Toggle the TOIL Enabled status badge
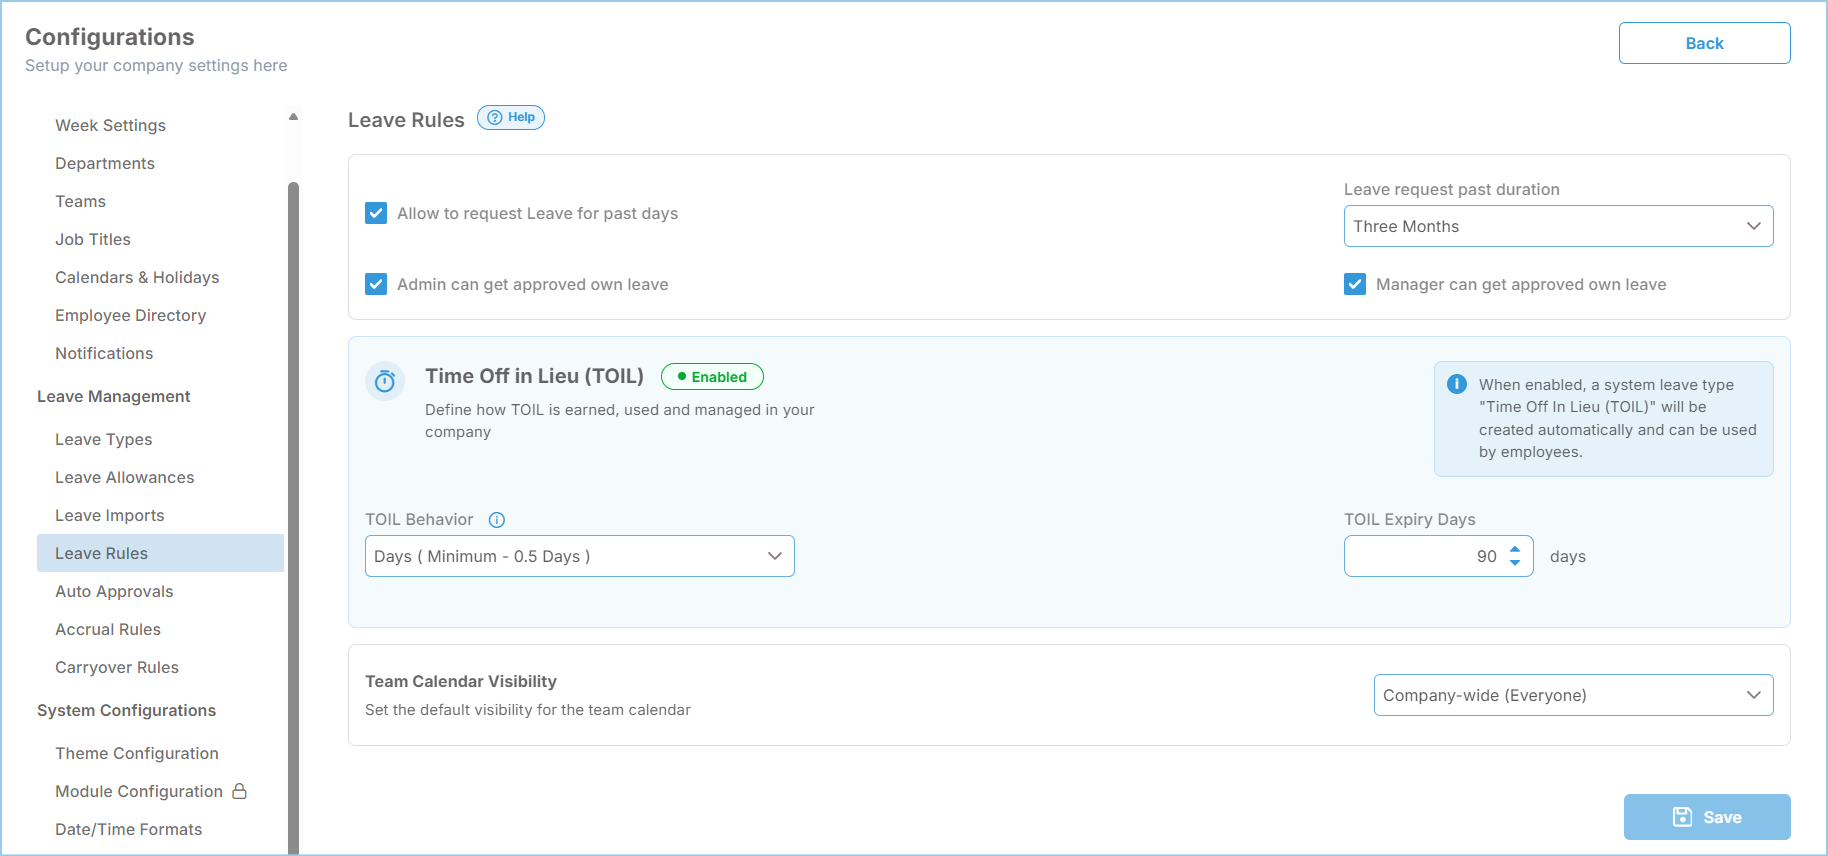Screen dimensions: 1828x856 712,377
